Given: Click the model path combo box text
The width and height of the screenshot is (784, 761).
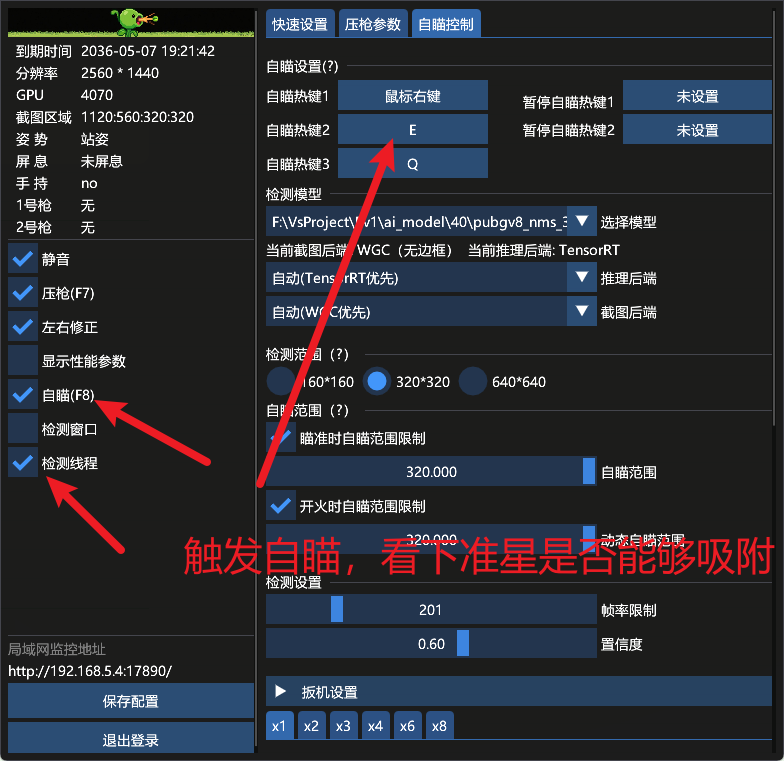Looking at the screenshot, I should click(x=416, y=221).
